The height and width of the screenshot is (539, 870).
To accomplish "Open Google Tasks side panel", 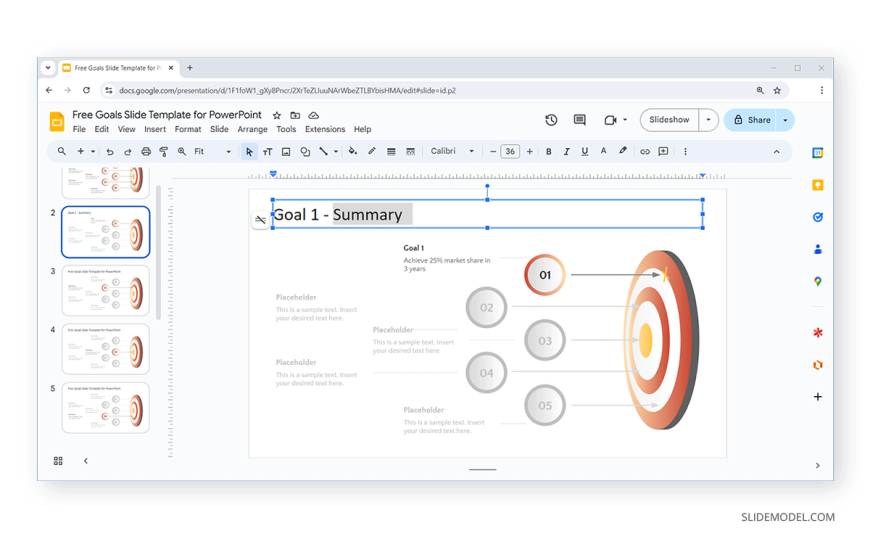I will [817, 217].
